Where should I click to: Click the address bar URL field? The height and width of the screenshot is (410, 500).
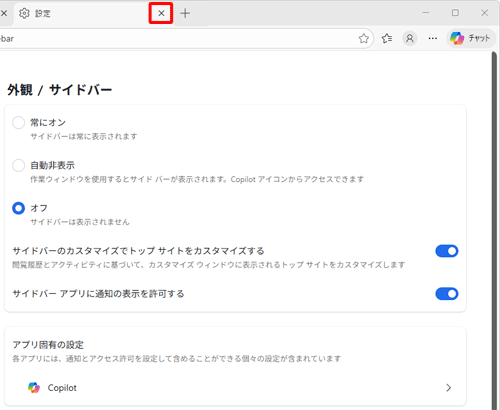(x=177, y=39)
